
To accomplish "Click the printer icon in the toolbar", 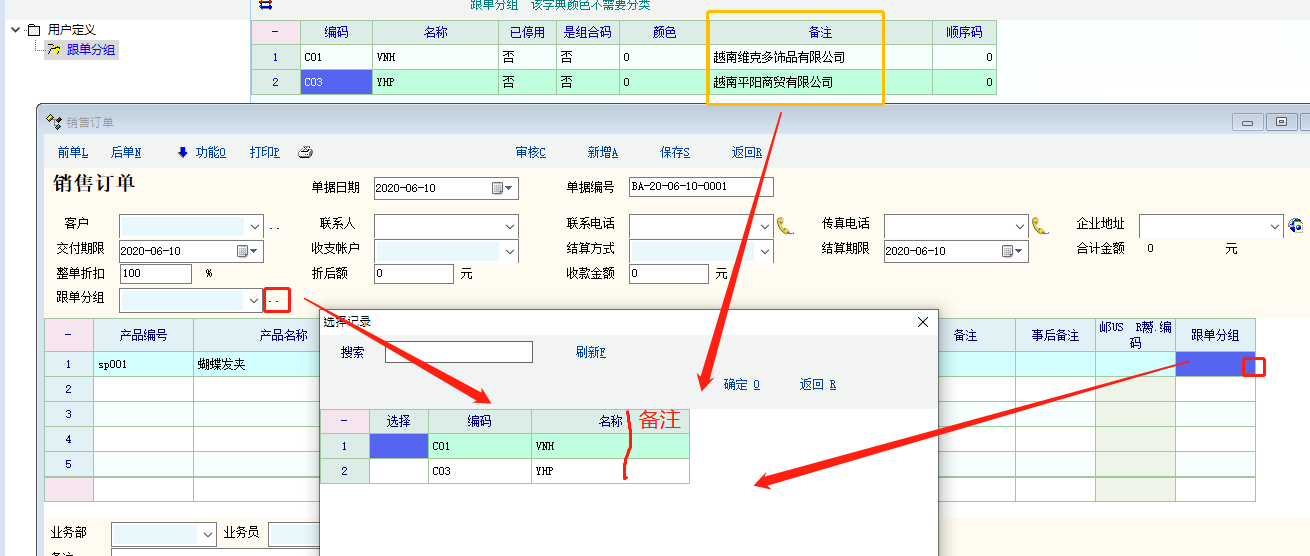I will 306,152.
